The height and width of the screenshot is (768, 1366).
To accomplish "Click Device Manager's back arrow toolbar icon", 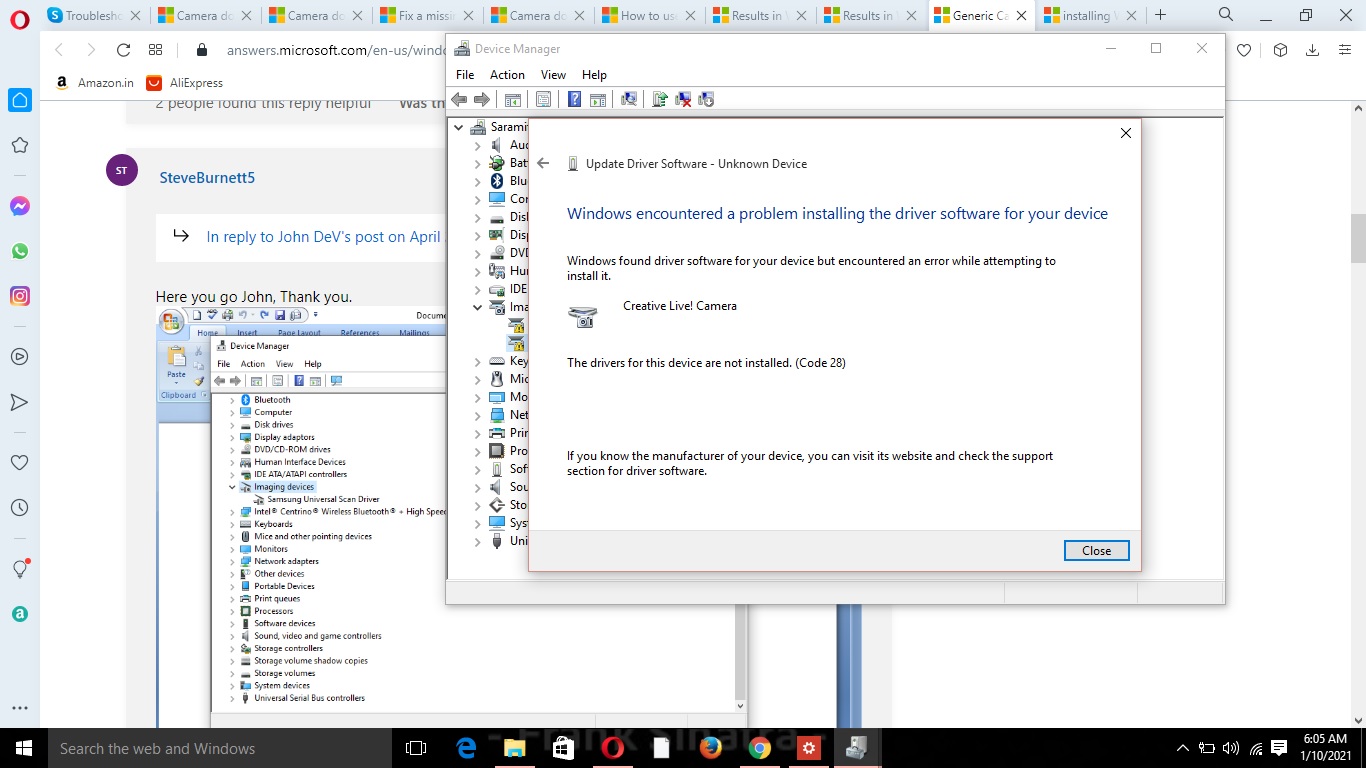I will click(x=460, y=99).
